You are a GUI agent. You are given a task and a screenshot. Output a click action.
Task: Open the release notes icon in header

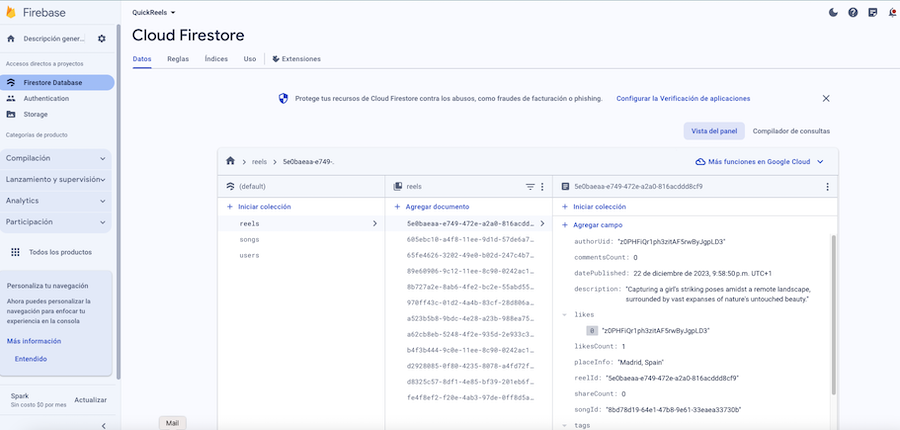click(872, 12)
